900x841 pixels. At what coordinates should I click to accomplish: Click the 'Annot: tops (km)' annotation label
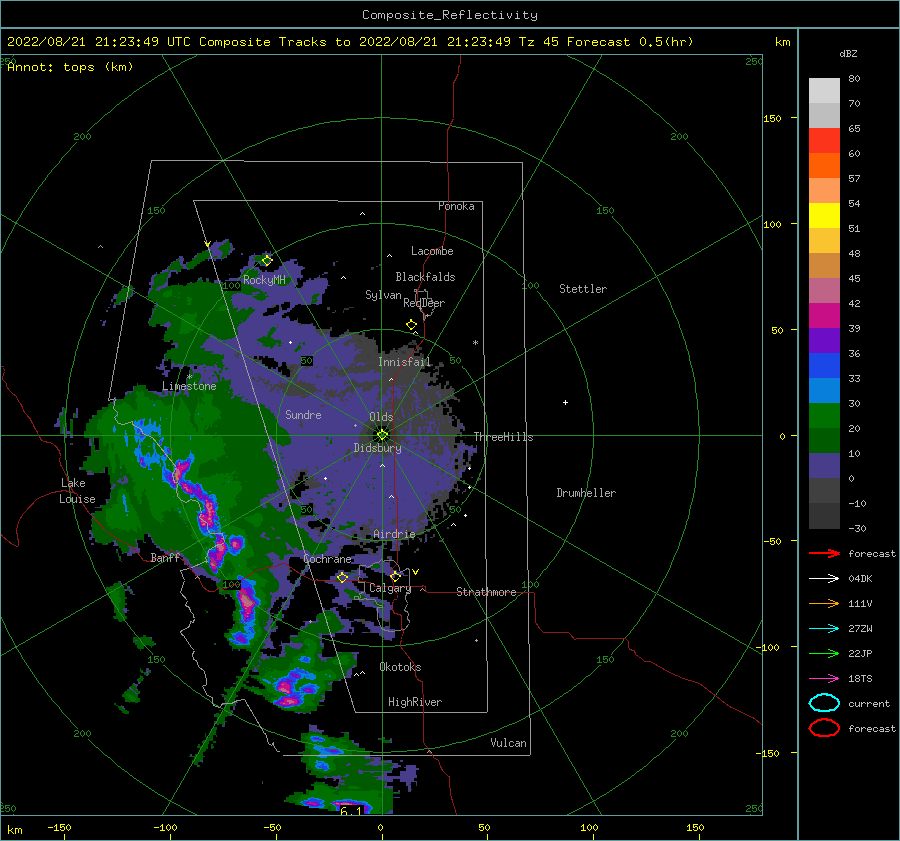coord(70,67)
